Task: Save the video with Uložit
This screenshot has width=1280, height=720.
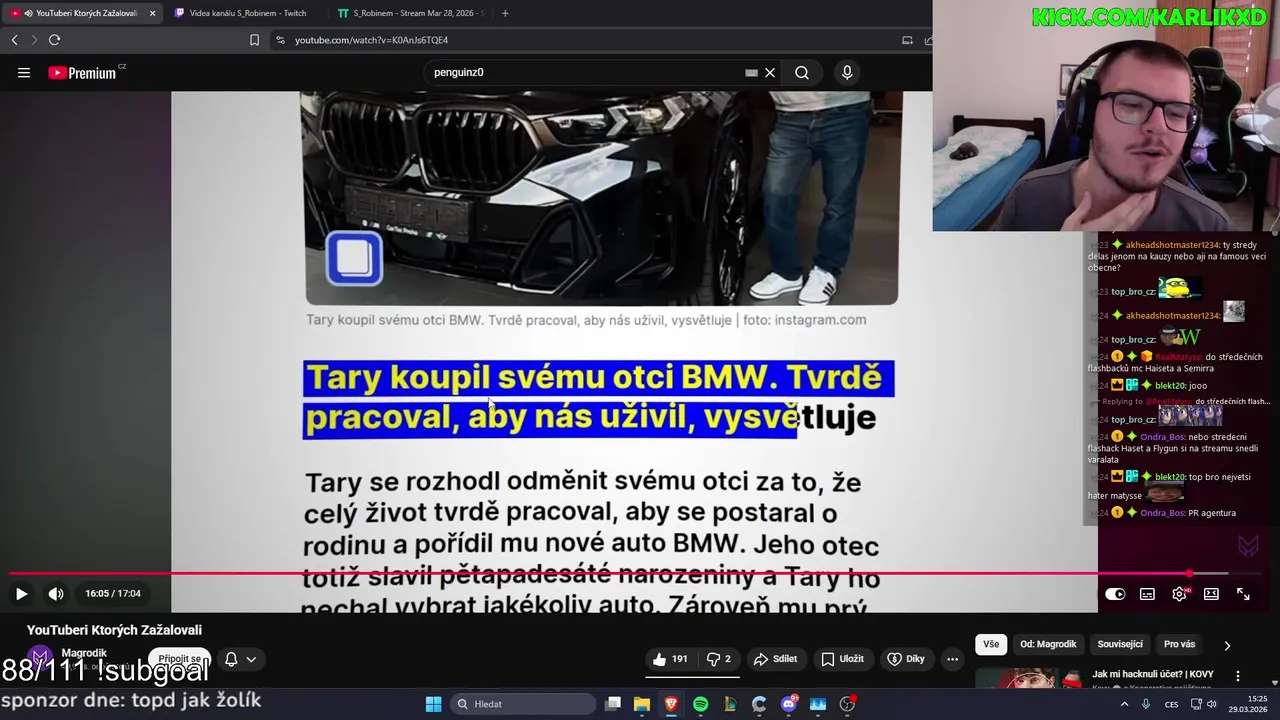Action: (x=842, y=659)
